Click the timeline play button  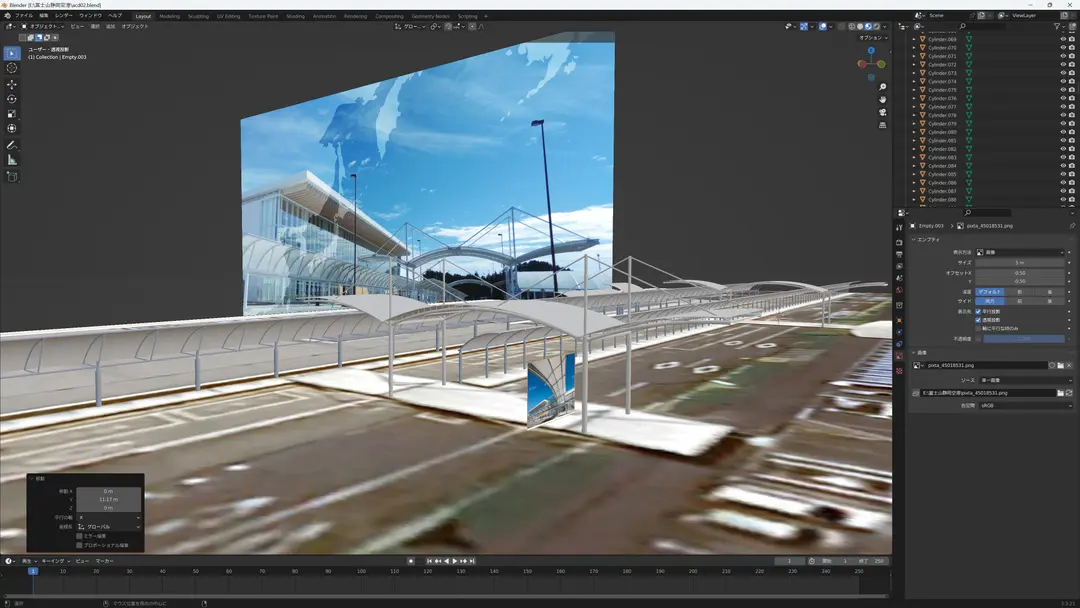tap(455, 561)
